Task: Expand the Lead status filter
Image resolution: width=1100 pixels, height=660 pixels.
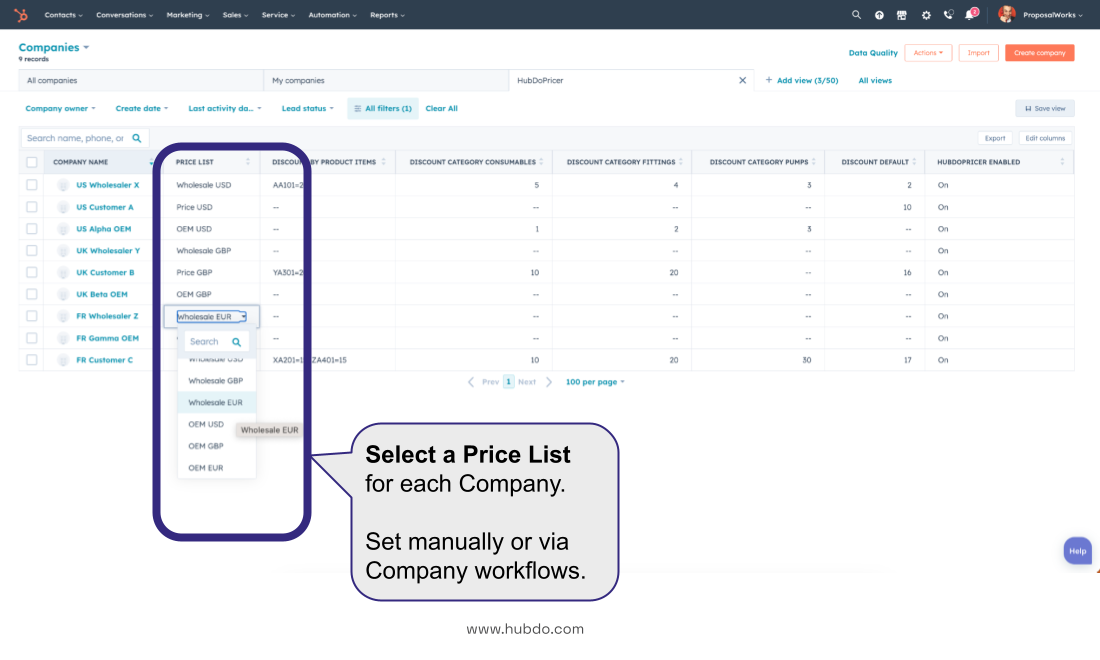Action: 307,109
